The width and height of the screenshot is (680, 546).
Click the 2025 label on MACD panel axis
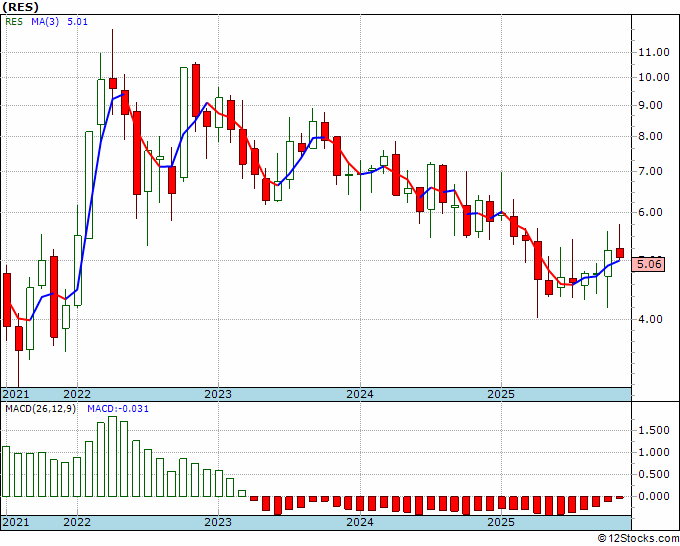(501, 522)
